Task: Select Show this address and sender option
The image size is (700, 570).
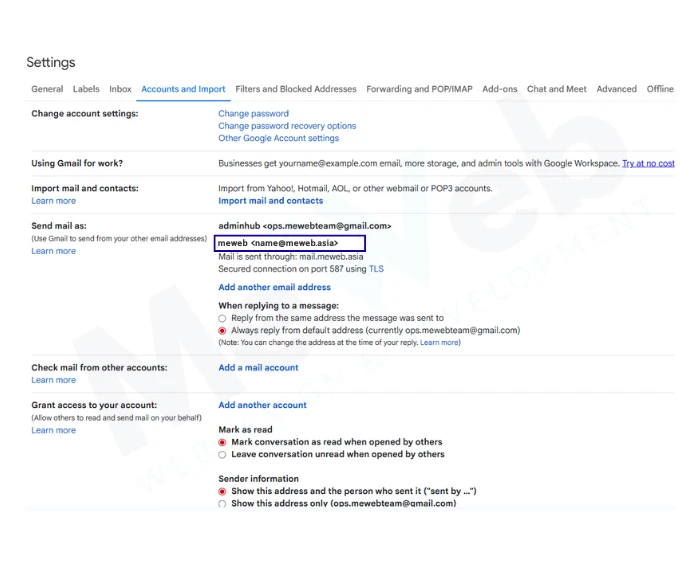Action: point(222,492)
